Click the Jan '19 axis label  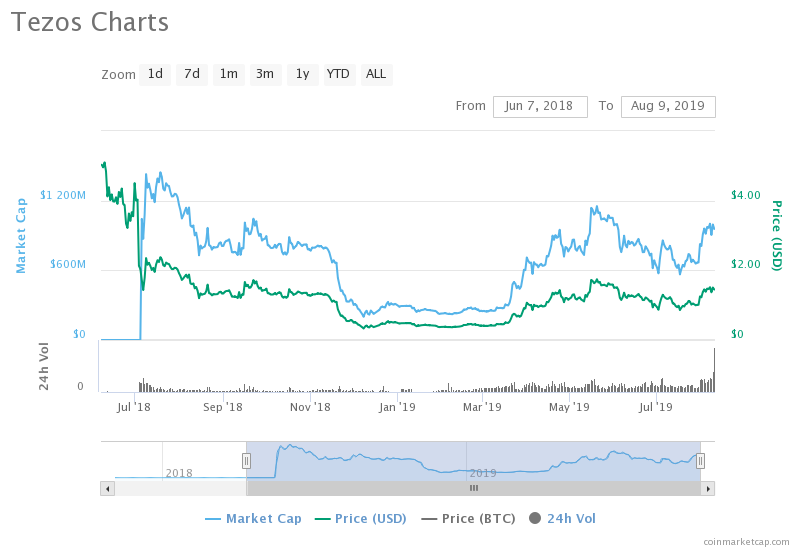tap(397, 407)
